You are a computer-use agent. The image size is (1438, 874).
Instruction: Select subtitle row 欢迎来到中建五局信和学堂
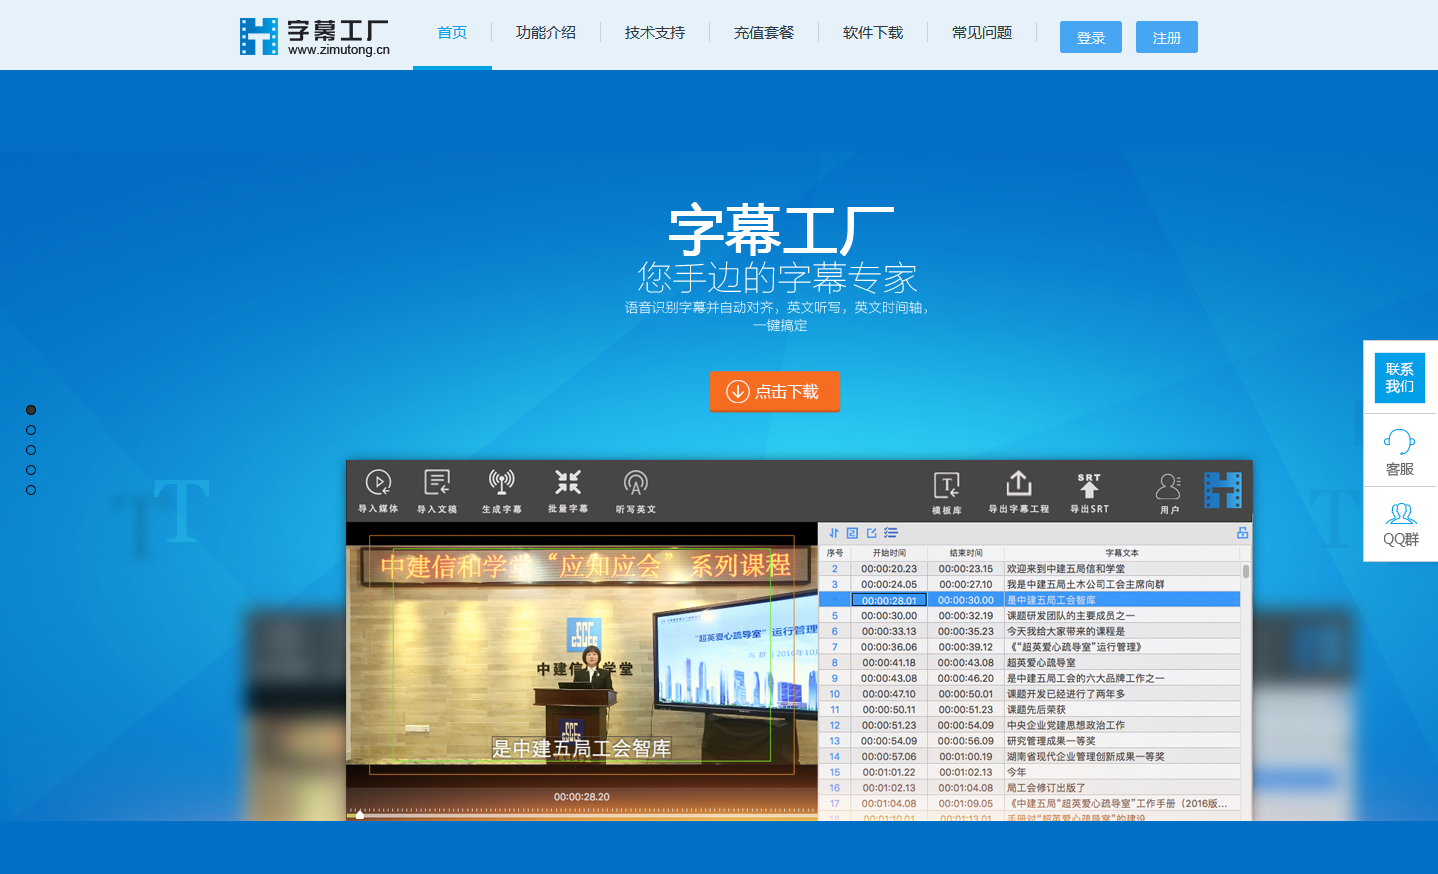1030,569
